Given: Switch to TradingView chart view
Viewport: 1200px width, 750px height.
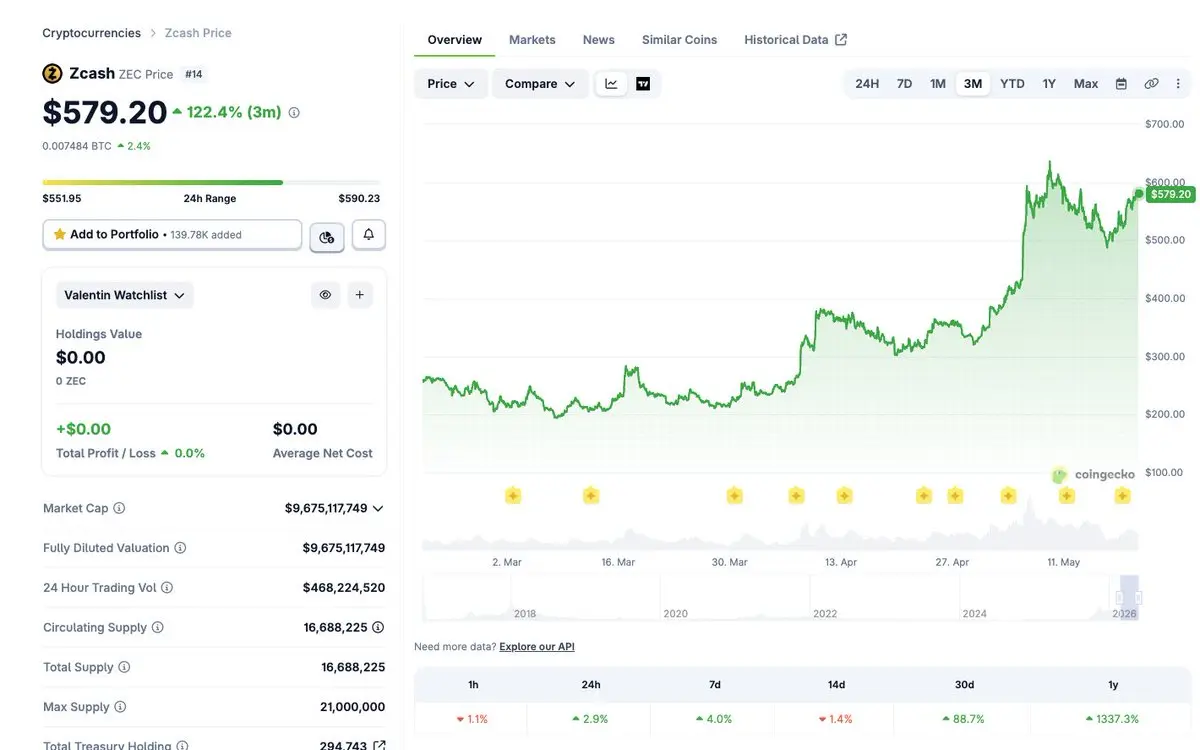Looking at the screenshot, I should [x=643, y=84].
